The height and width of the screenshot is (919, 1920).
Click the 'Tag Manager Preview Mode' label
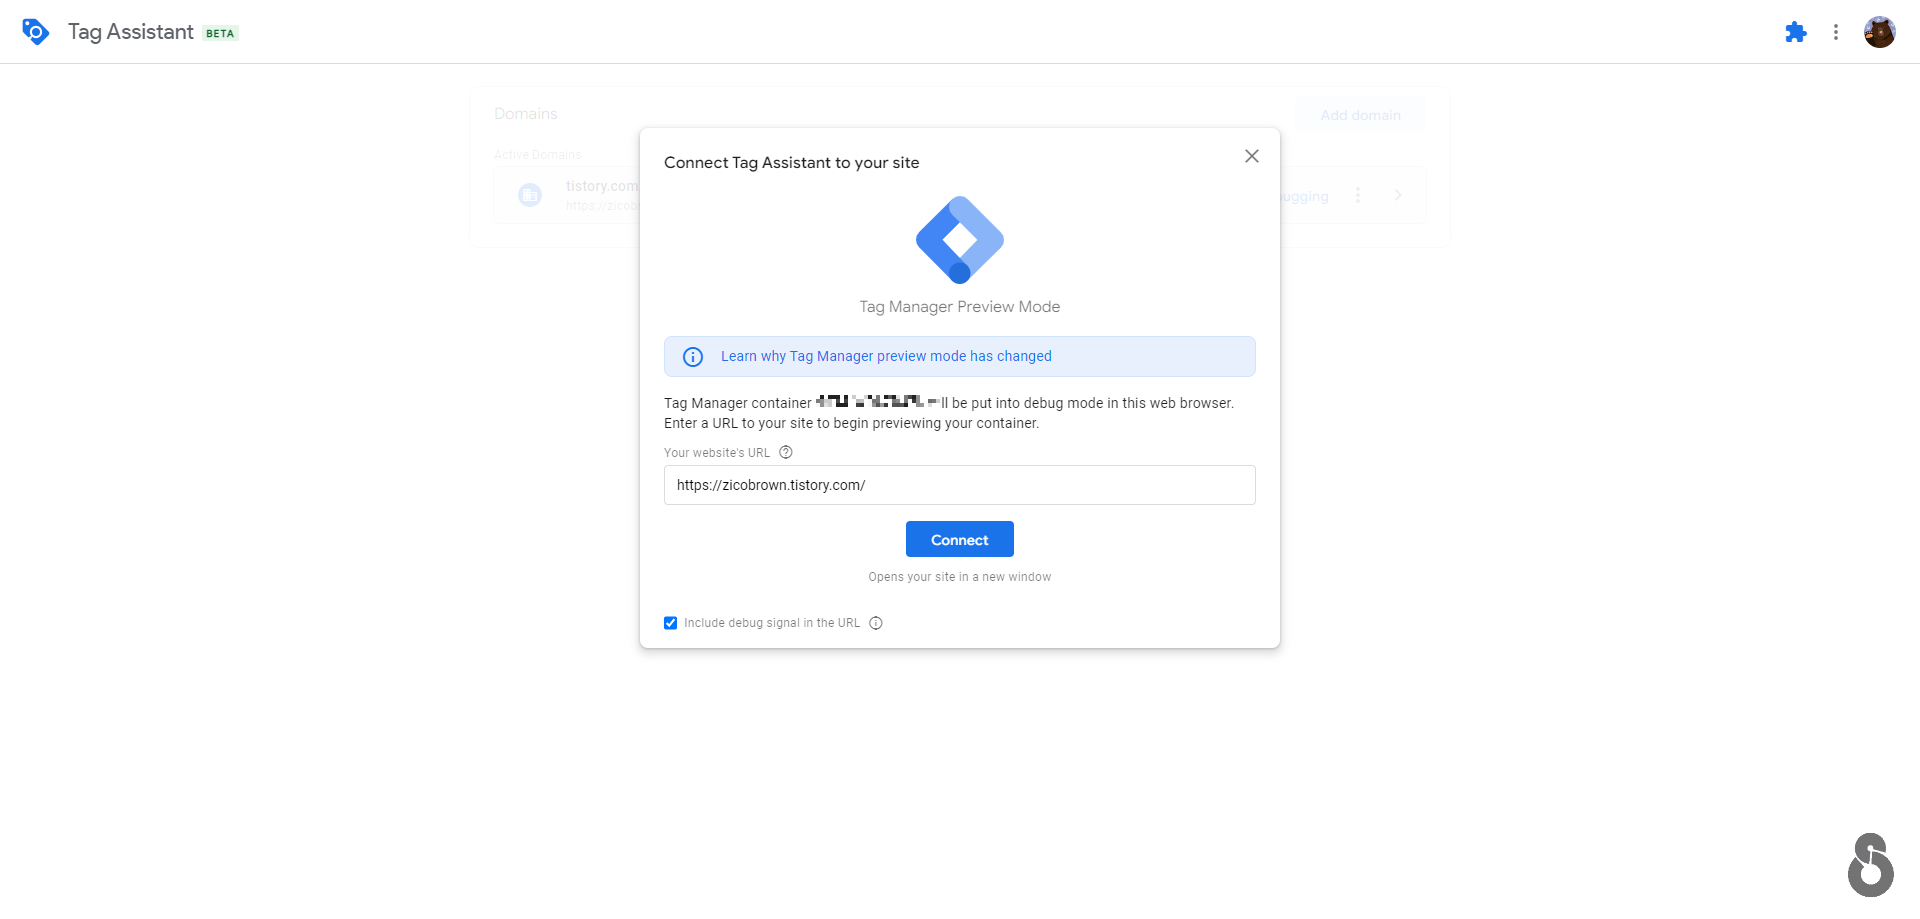pyautogui.click(x=960, y=307)
